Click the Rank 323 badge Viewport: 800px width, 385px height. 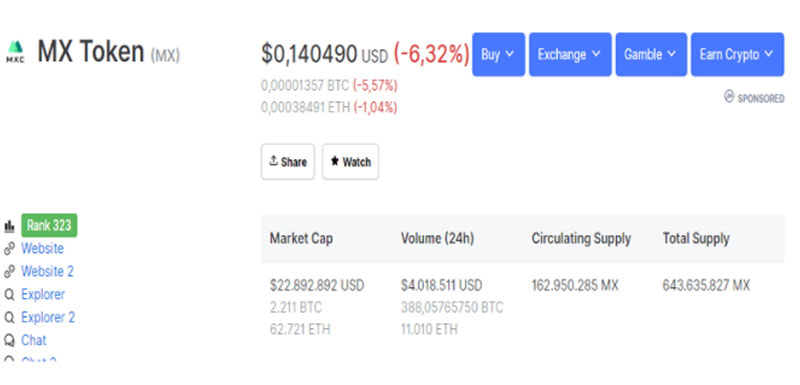pyautogui.click(x=49, y=225)
